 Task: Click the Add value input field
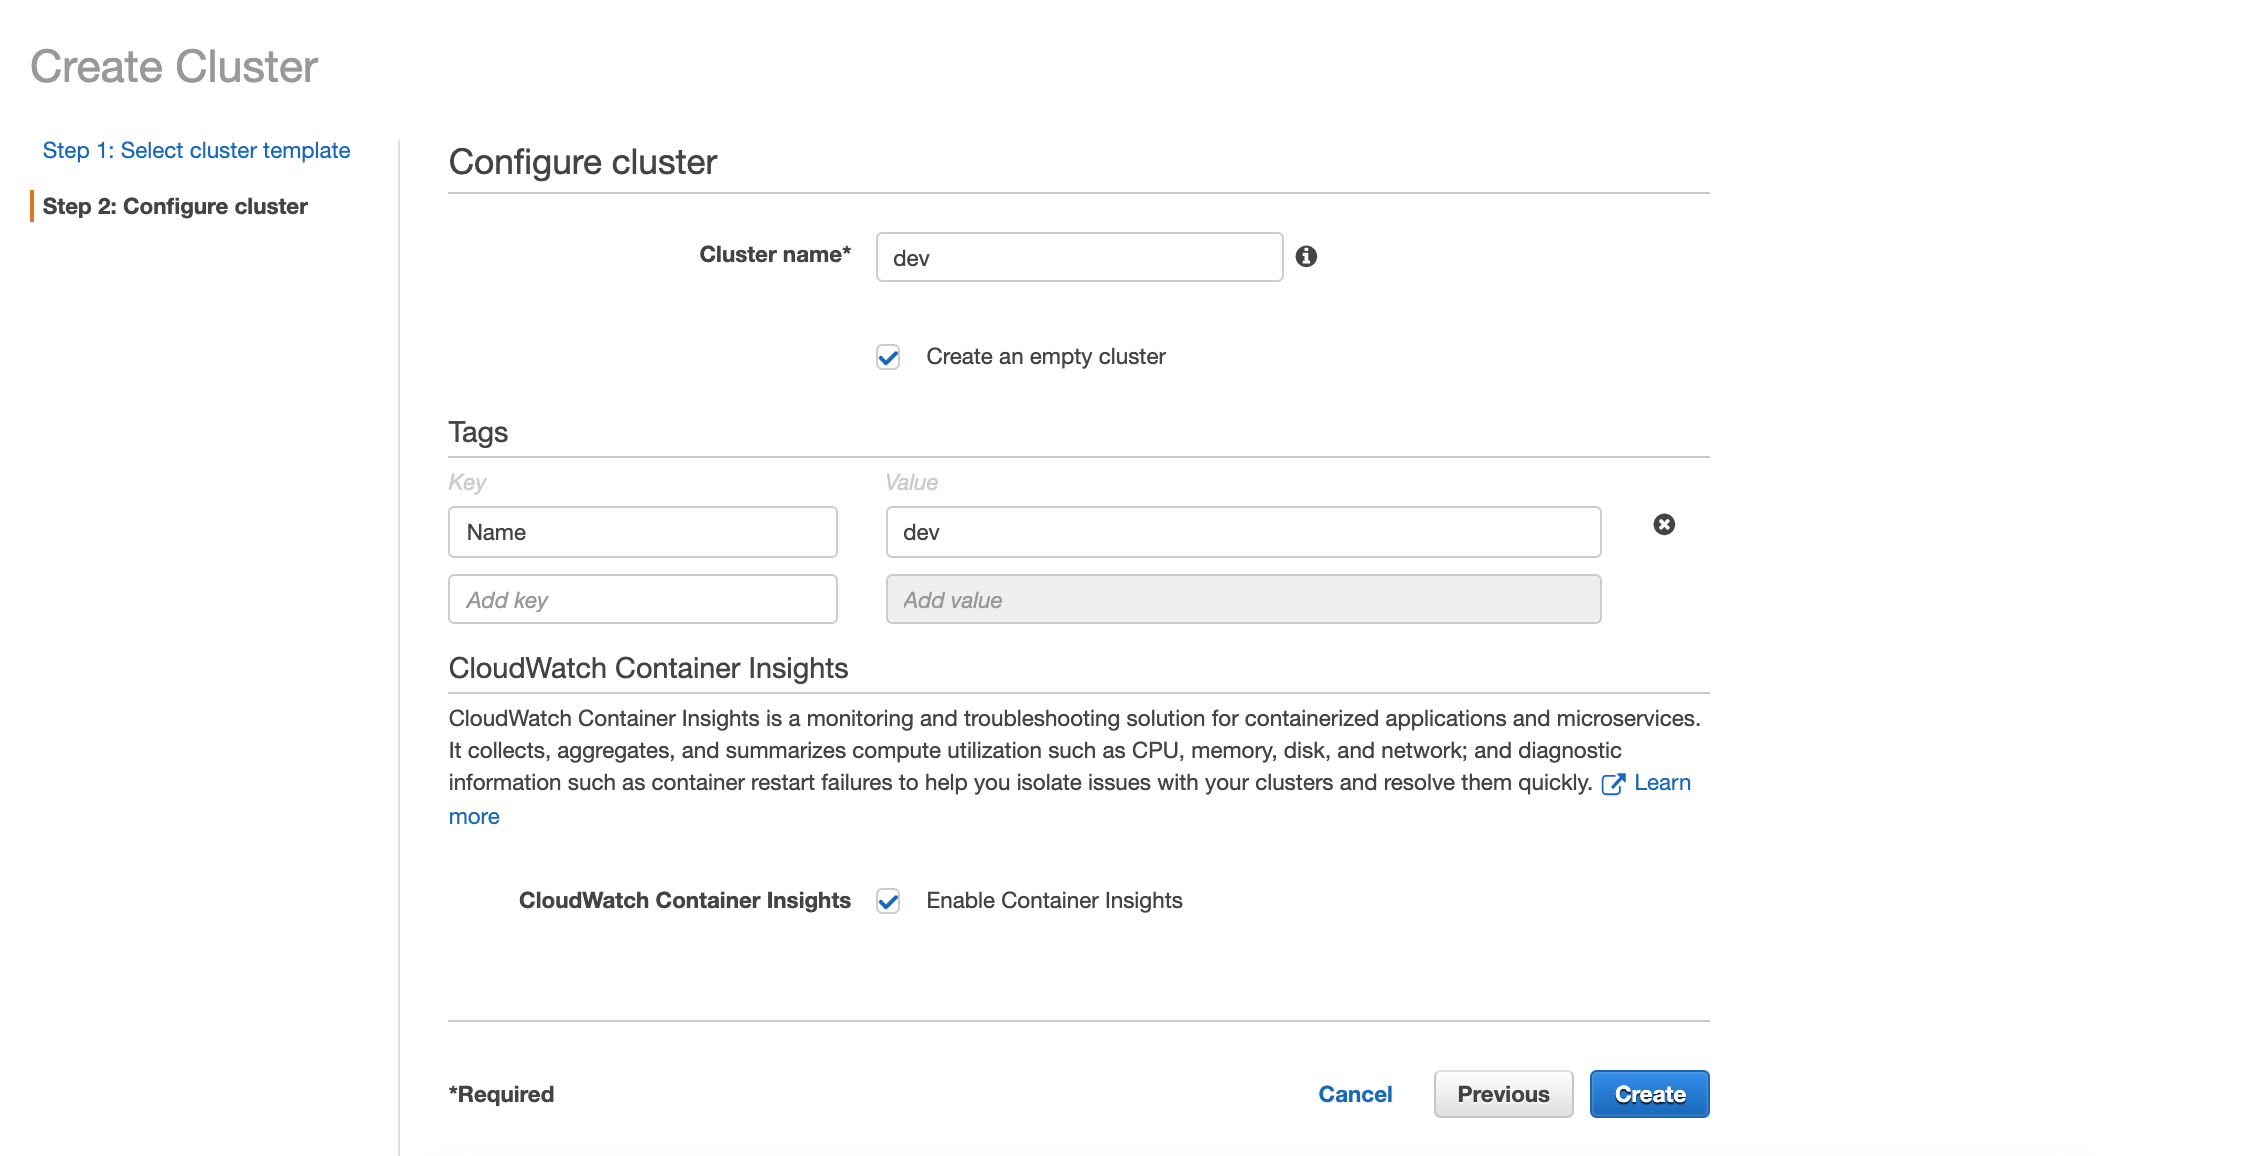(1243, 599)
